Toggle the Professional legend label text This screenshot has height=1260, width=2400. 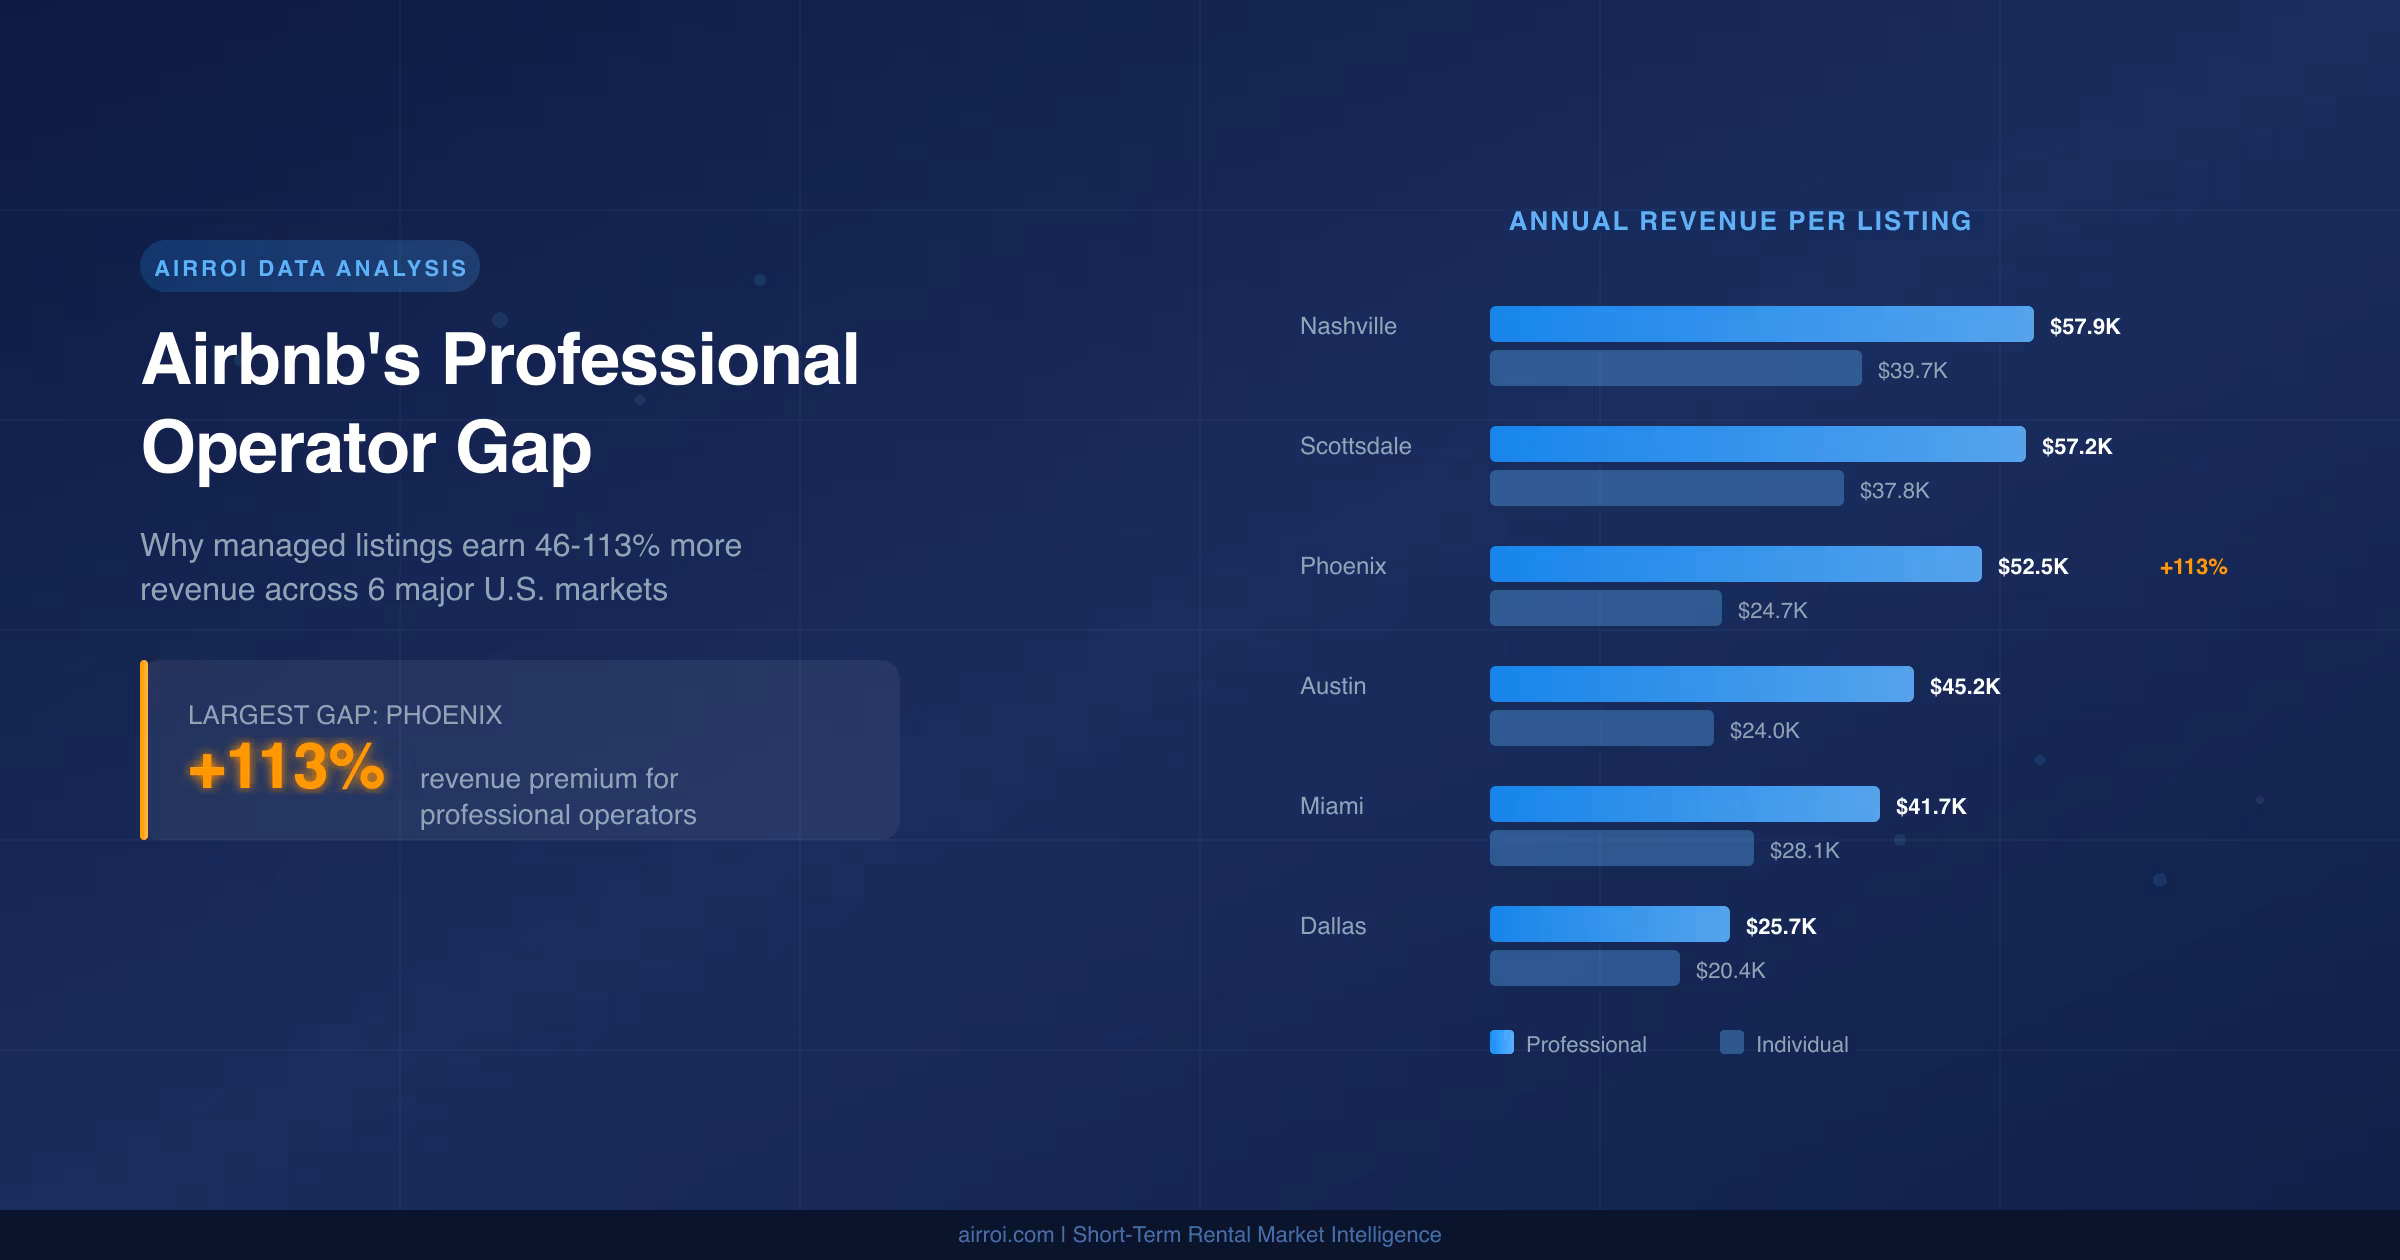[x=1584, y=1044]
